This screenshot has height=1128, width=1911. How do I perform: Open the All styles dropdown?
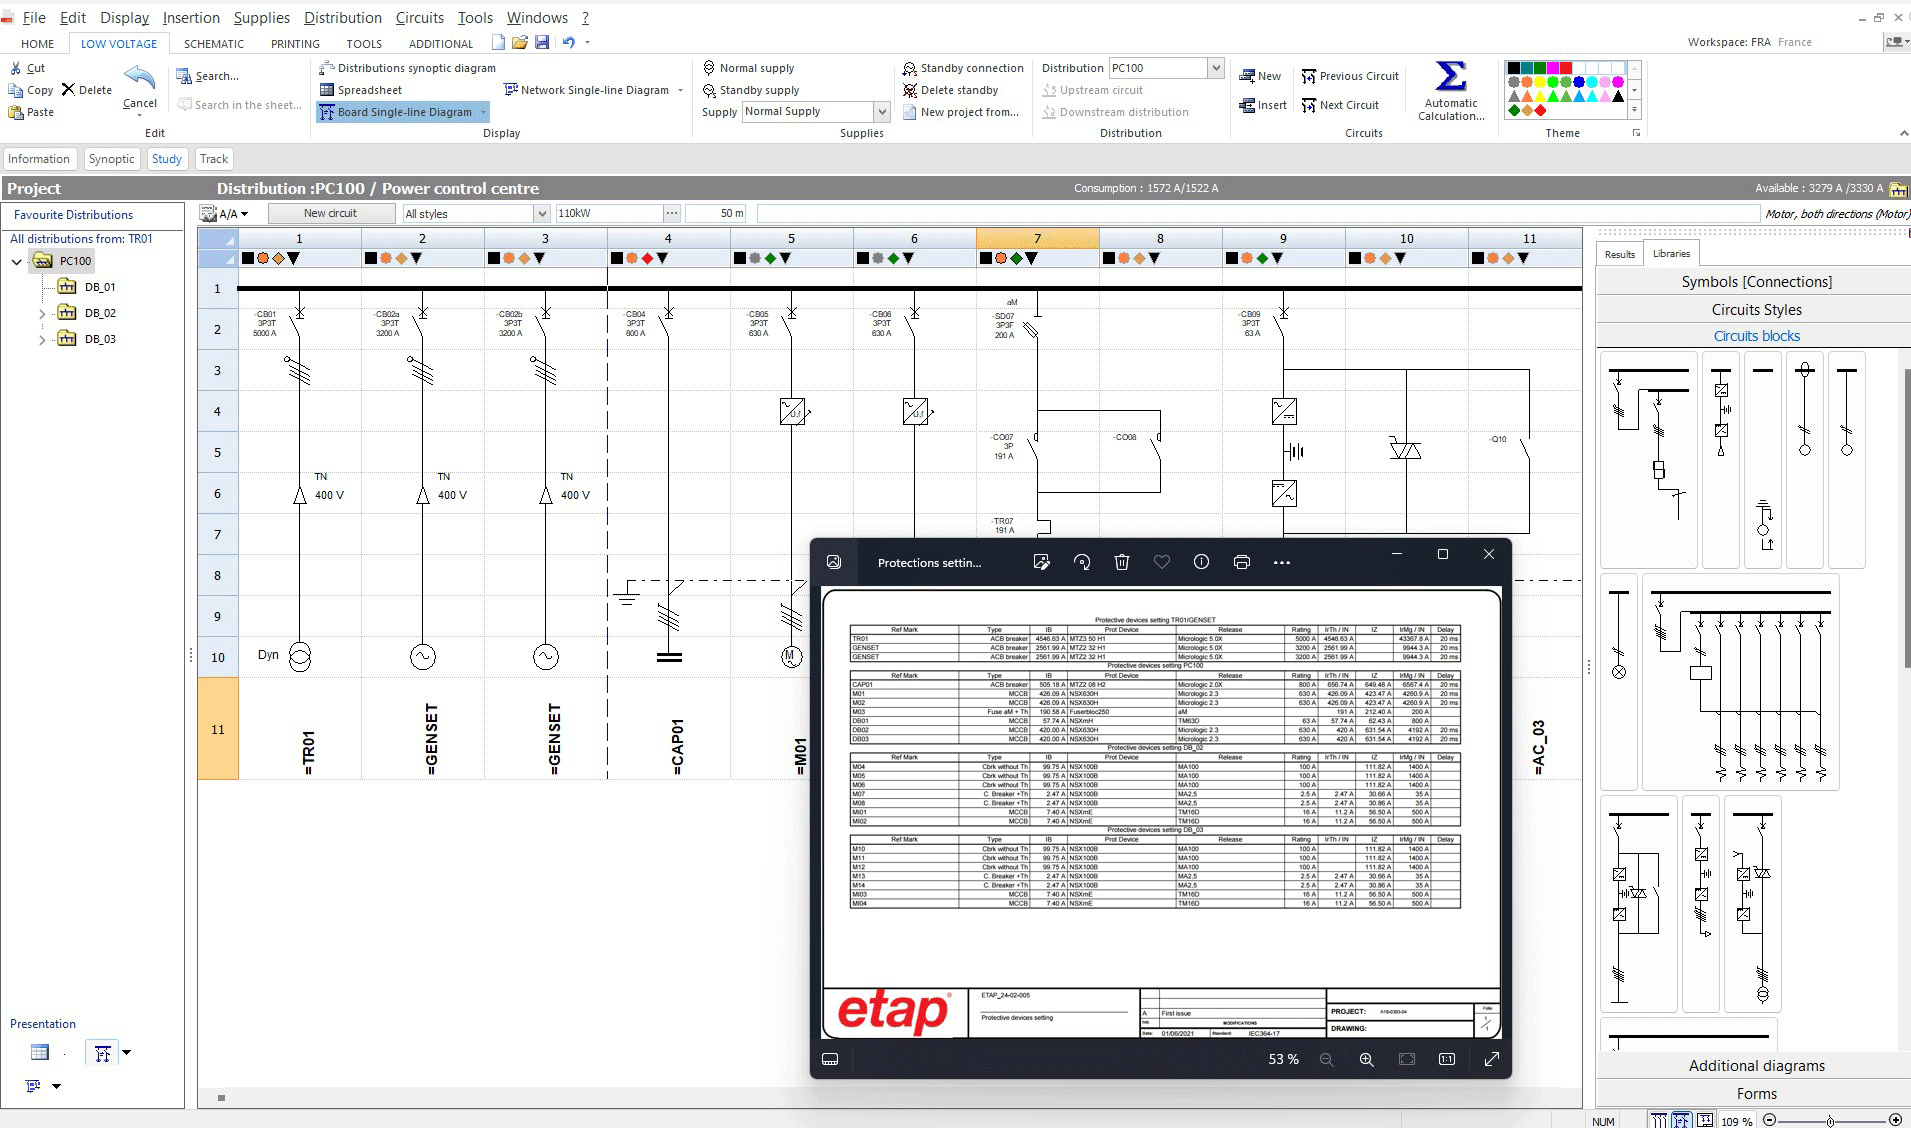(541, 214)
